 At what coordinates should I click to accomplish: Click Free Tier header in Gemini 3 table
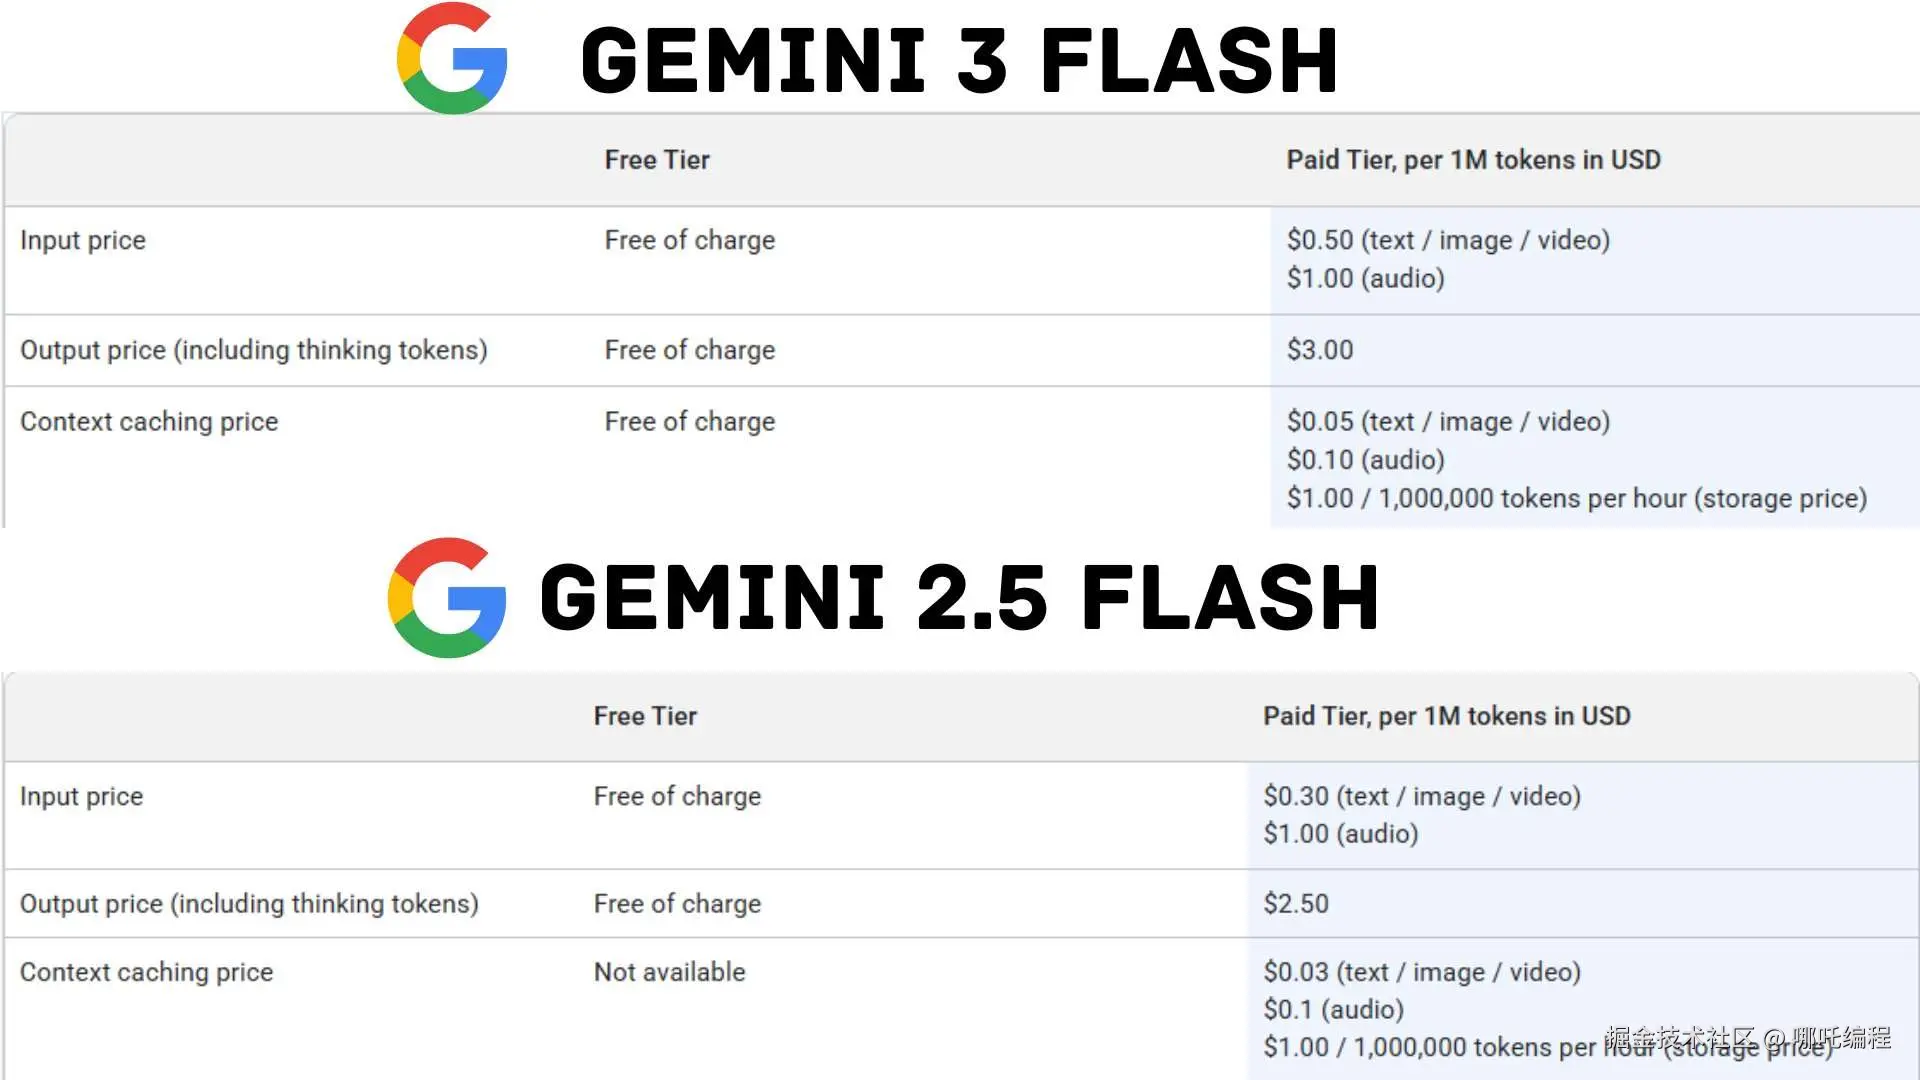(x=657, y=160)
